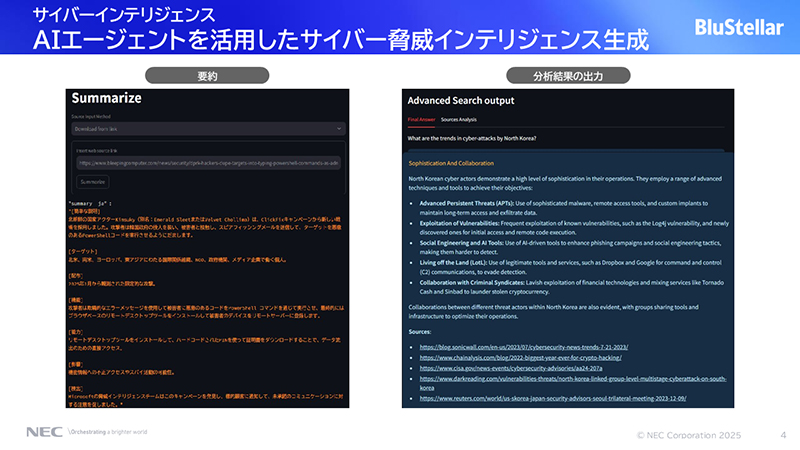Viewport: 800px width, 450px height.
Task: Switch to the Sources Analysis tab
Action: 459,119
